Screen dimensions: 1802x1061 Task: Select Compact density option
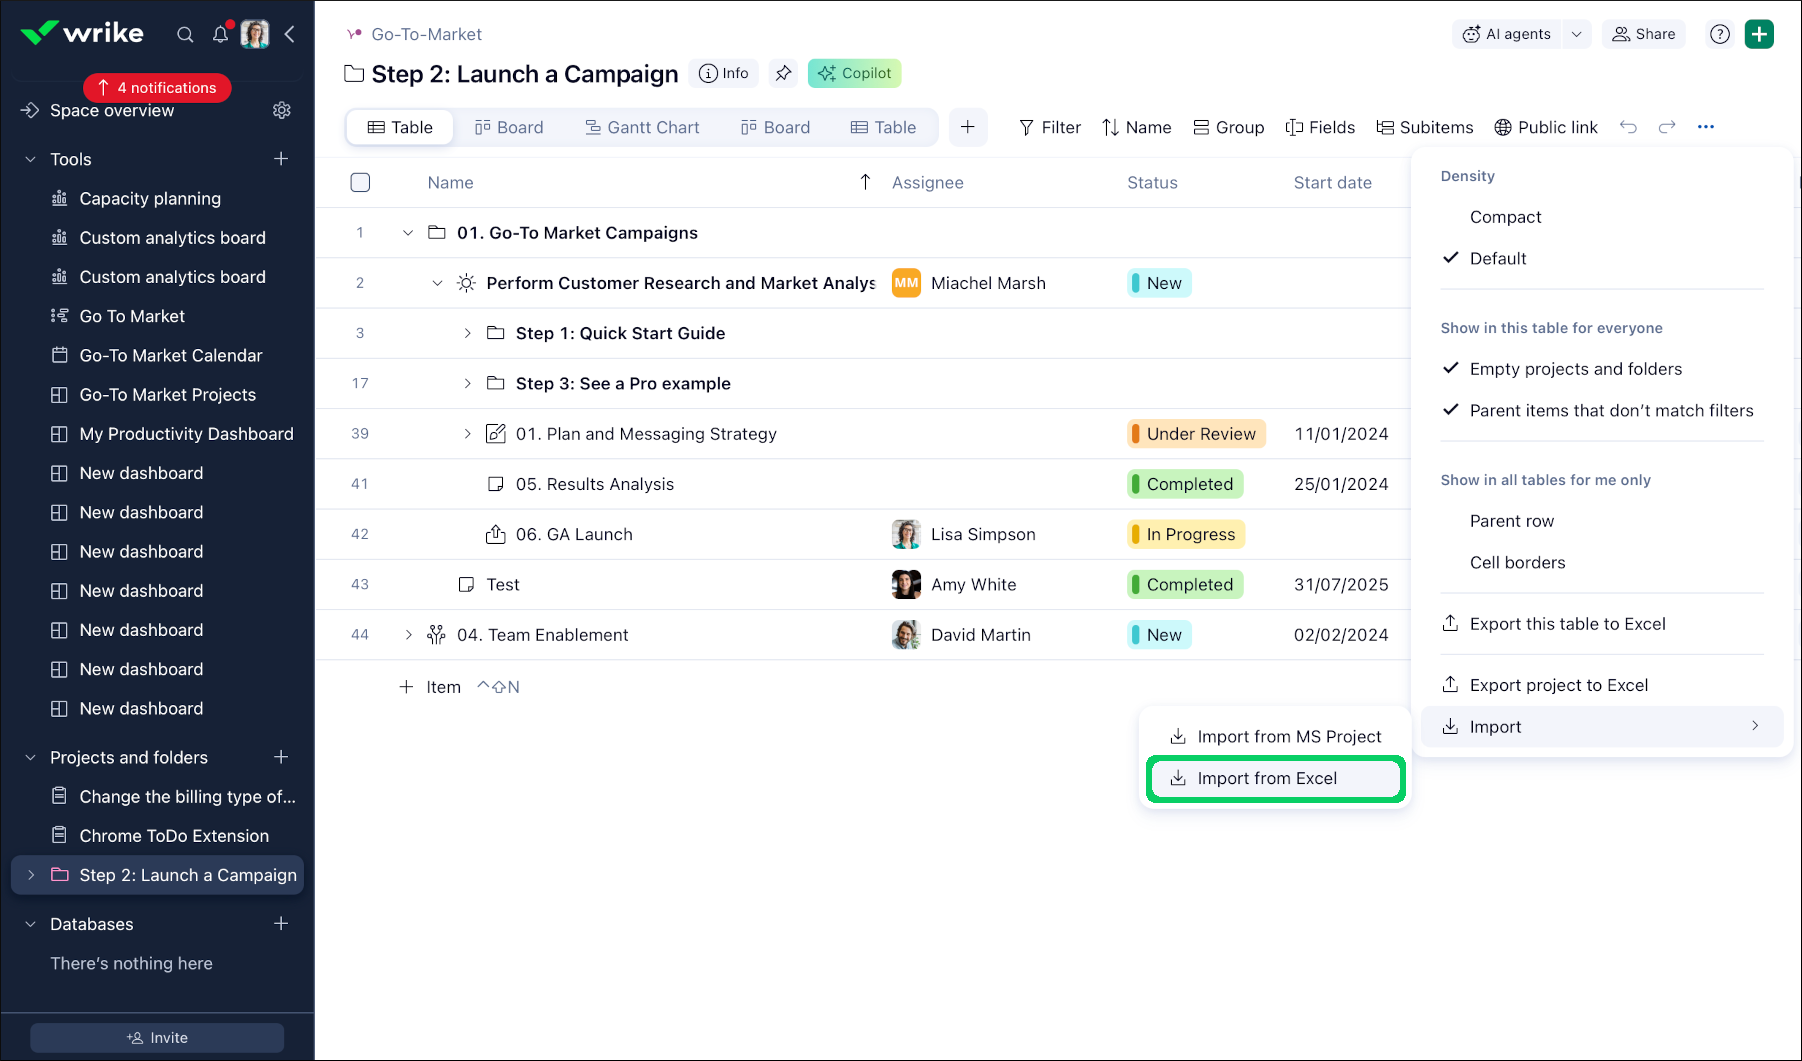click(x=1505, y=217)
